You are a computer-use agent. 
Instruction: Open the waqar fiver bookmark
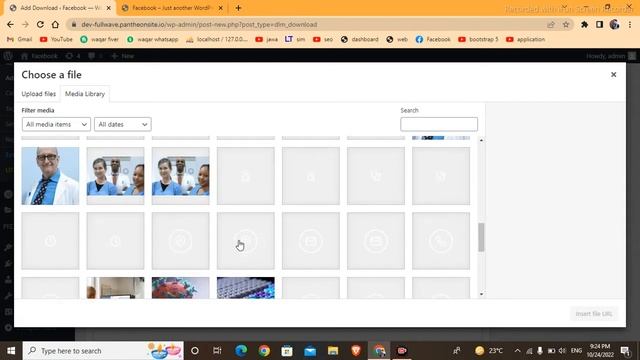point(100,39)
